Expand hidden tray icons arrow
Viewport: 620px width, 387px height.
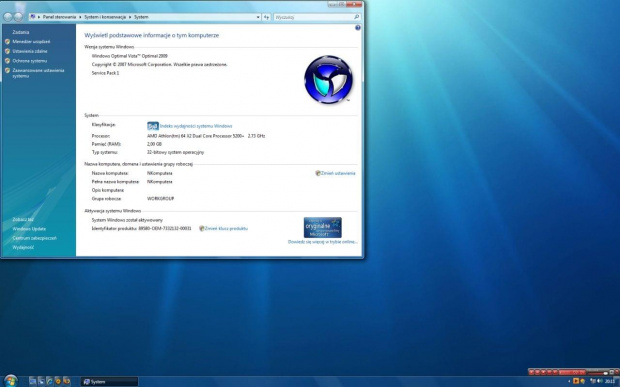tap(569, 381)
